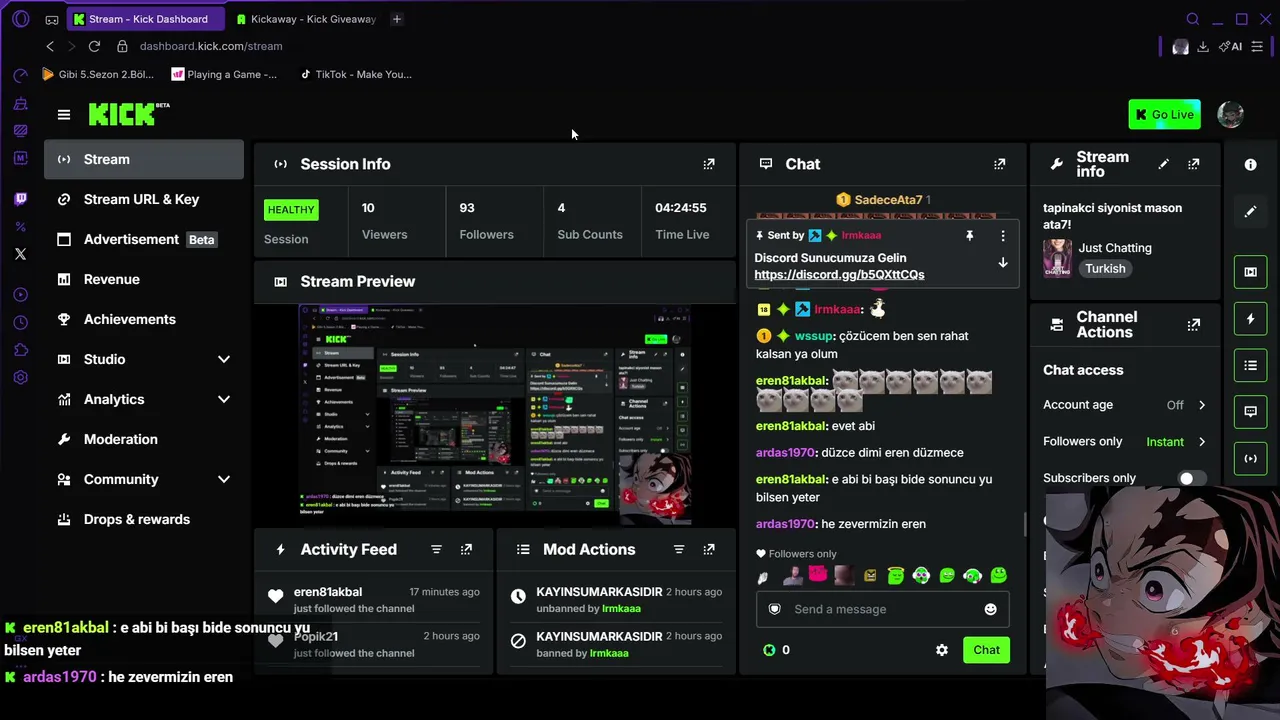Image resolution: width=1280 pixels, height=720 pixels.
Task: Click the chat panel scrollbar
Action: pos(1024,523)
